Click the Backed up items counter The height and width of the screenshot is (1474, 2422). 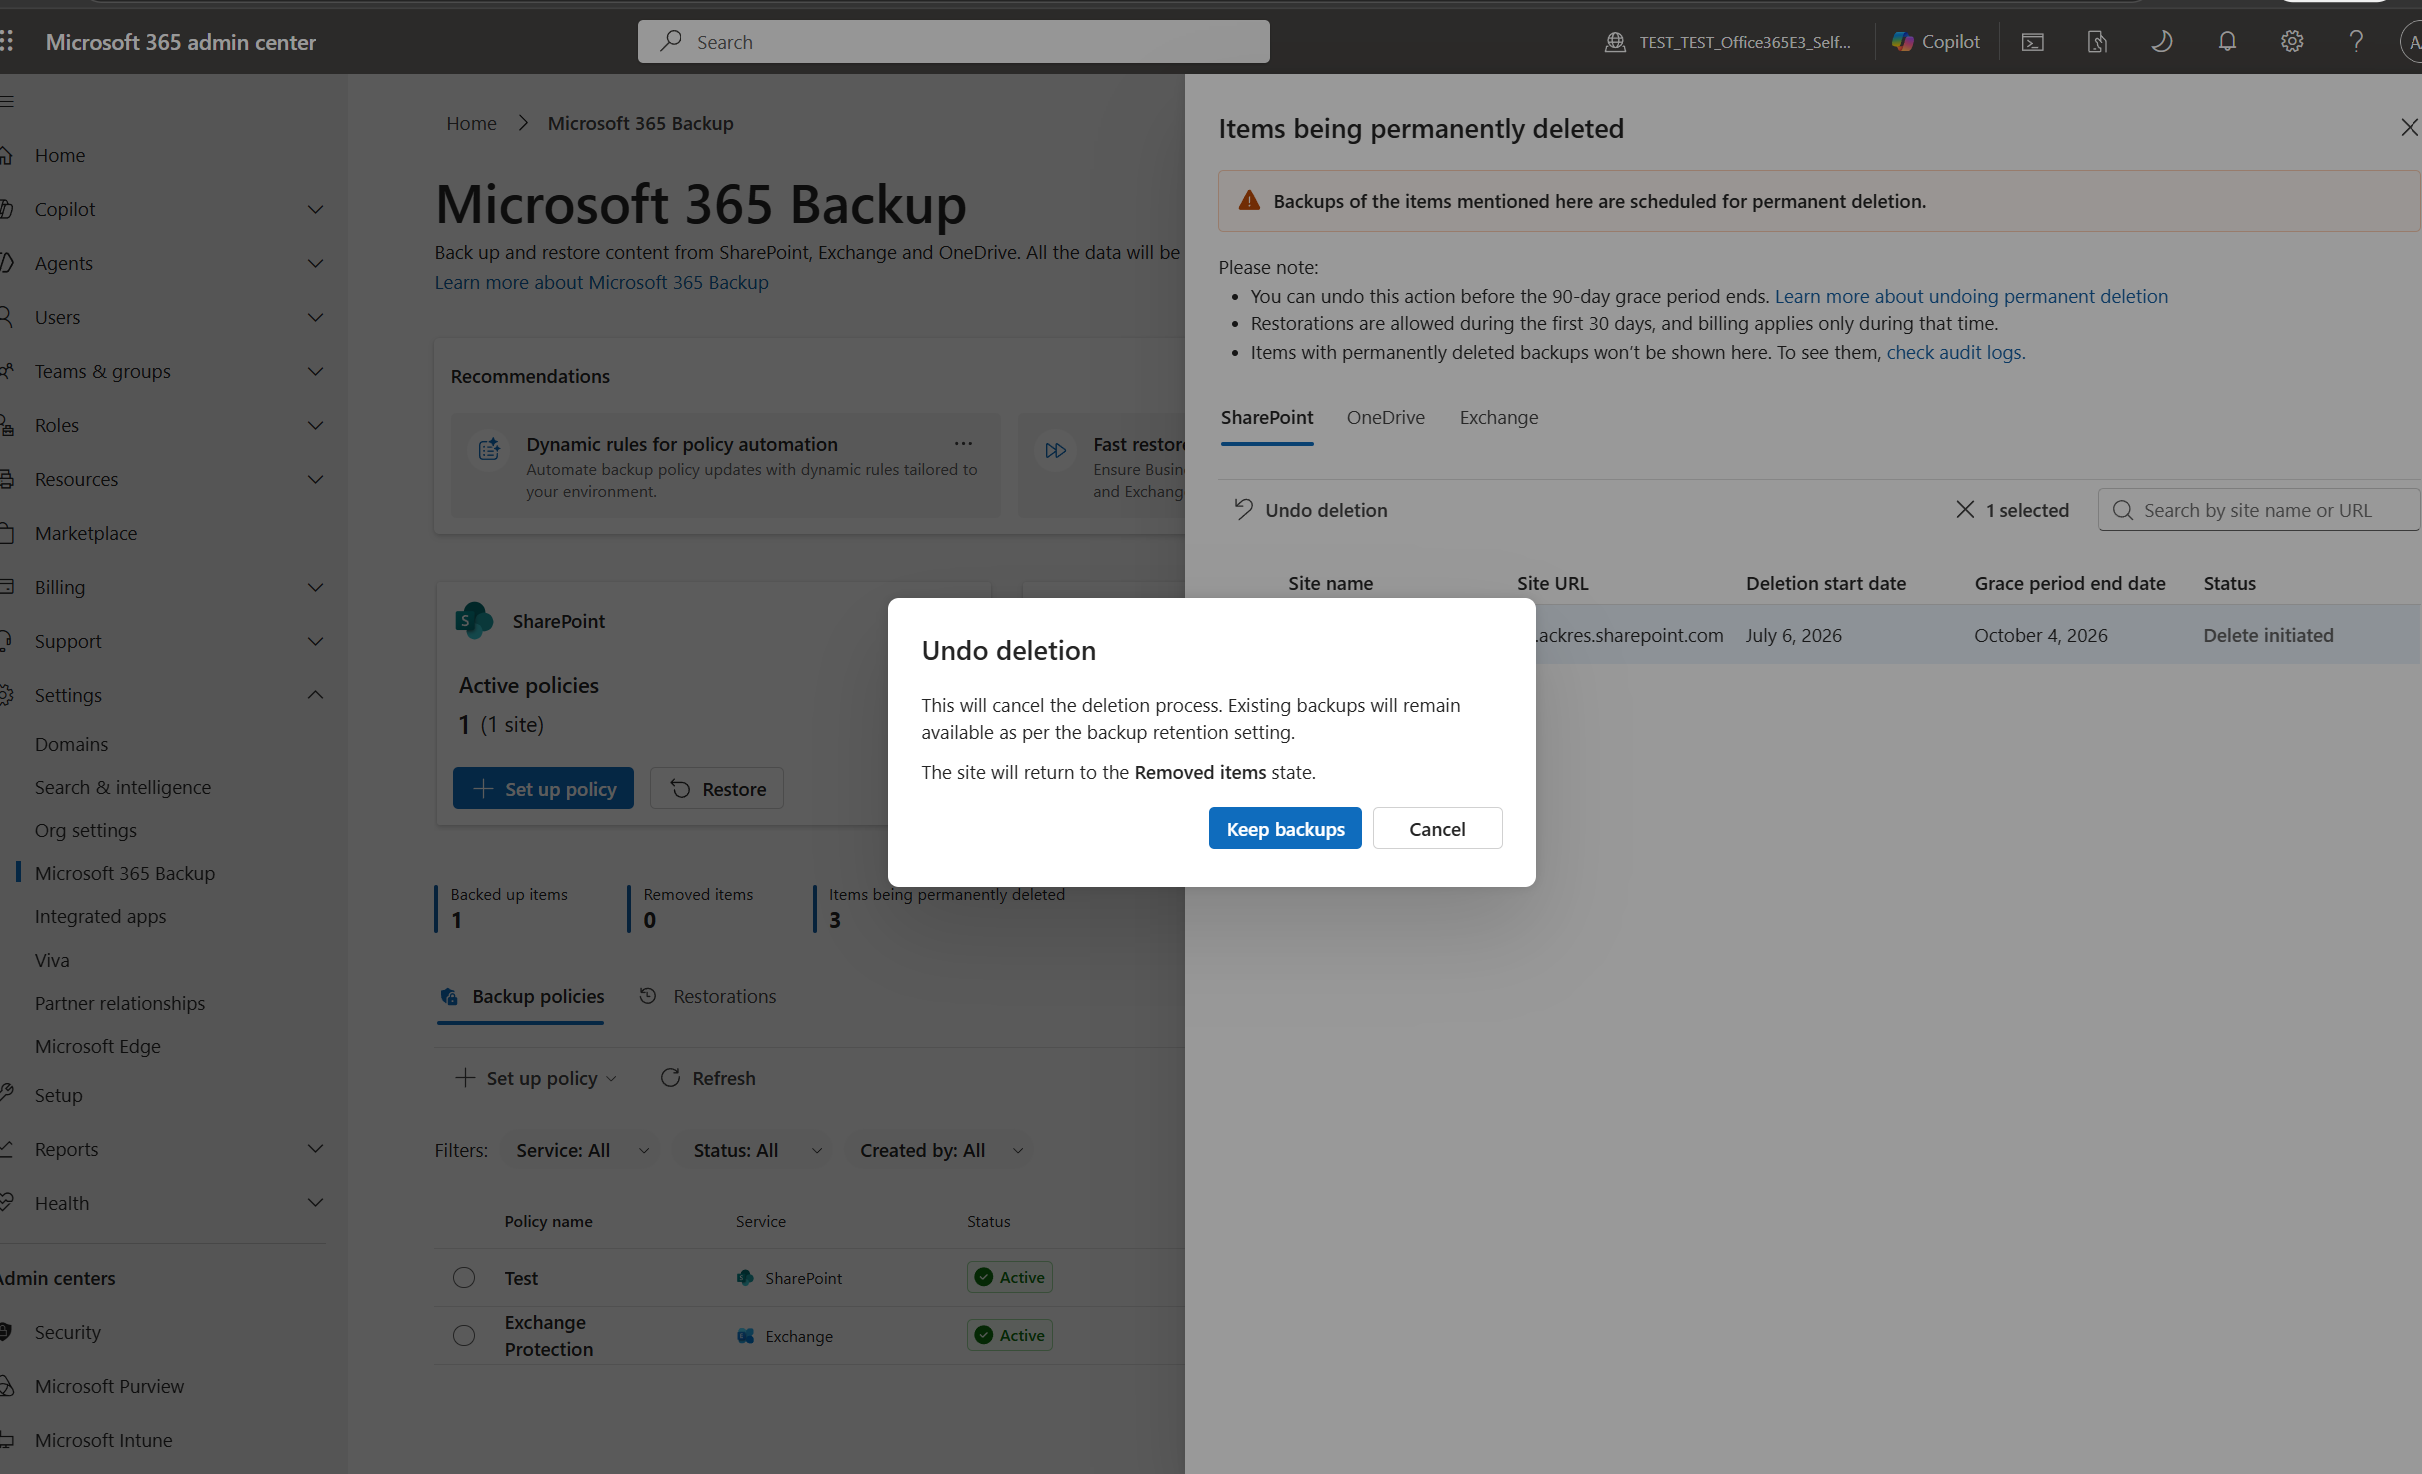(502, 908)
